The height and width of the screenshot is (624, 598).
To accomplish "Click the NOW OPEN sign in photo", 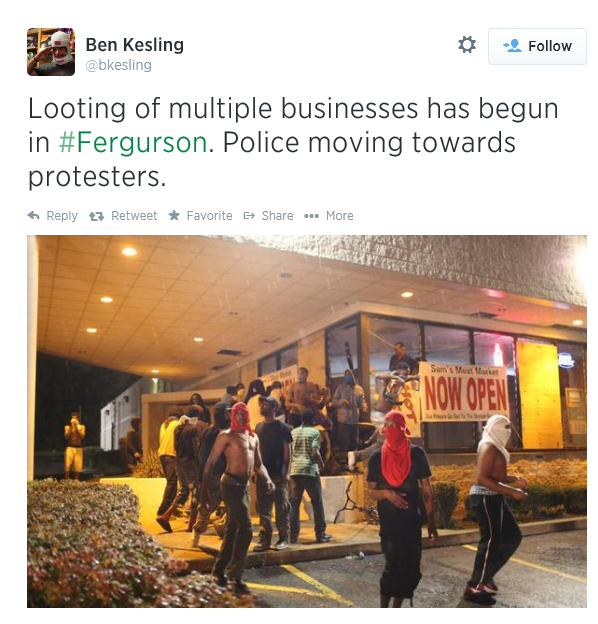I will point(464,392).
